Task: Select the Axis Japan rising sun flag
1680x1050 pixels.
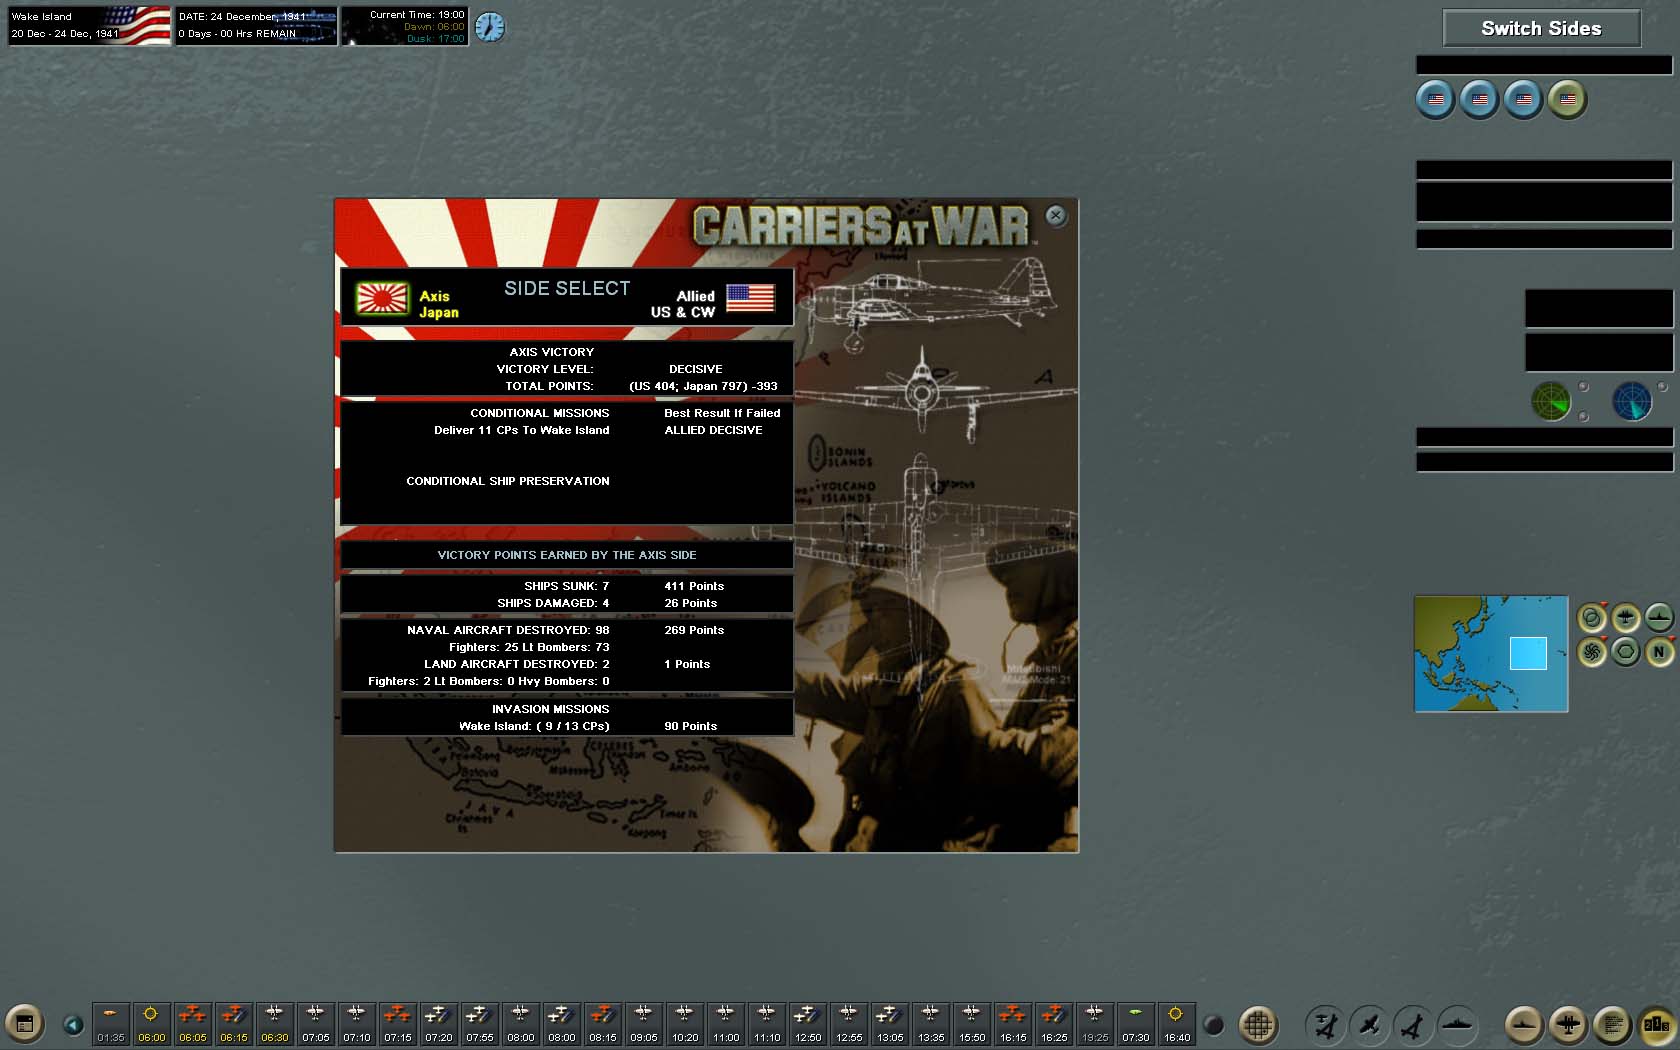Action: pyautogui.click(x=383, y=298)
